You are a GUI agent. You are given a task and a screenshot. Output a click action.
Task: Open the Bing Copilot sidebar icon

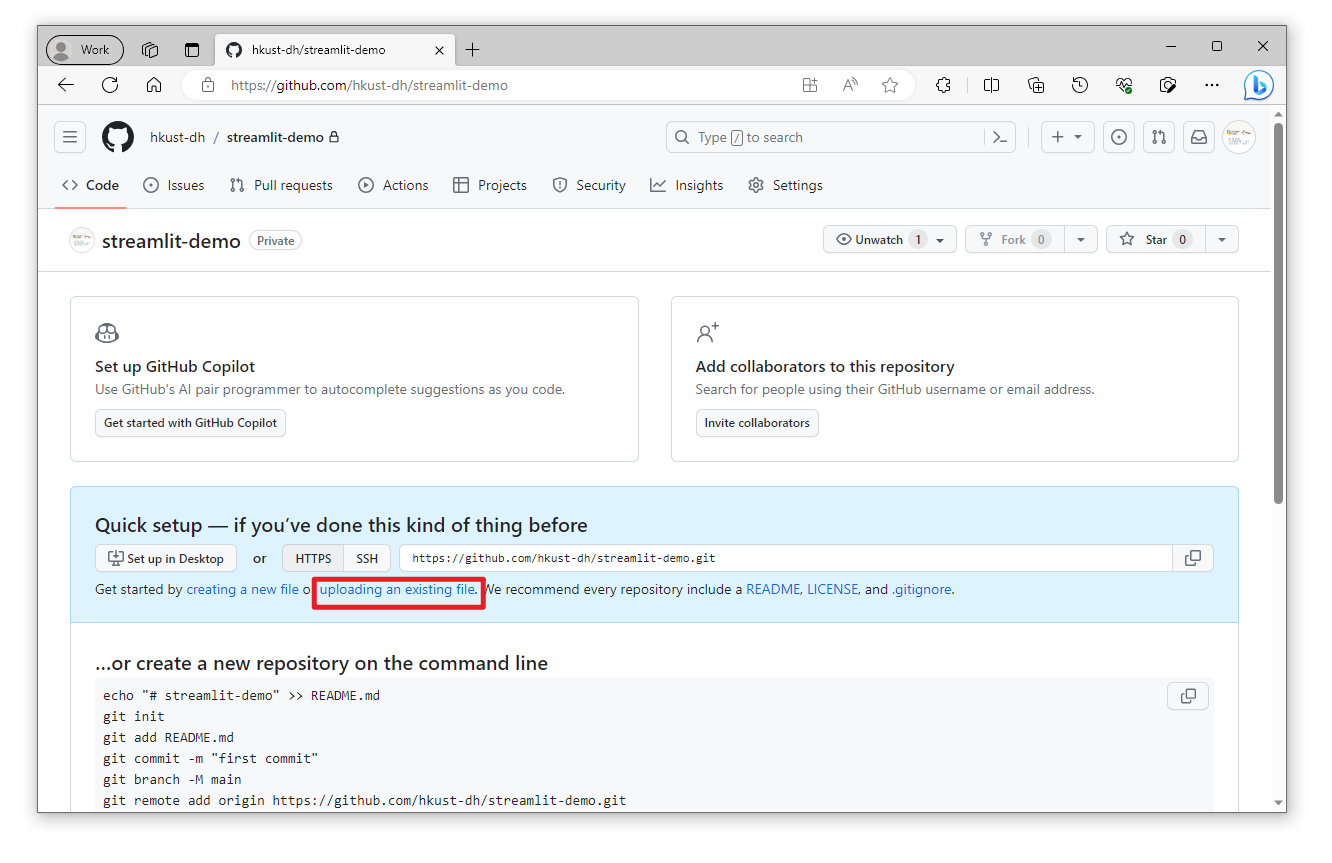1258,85
